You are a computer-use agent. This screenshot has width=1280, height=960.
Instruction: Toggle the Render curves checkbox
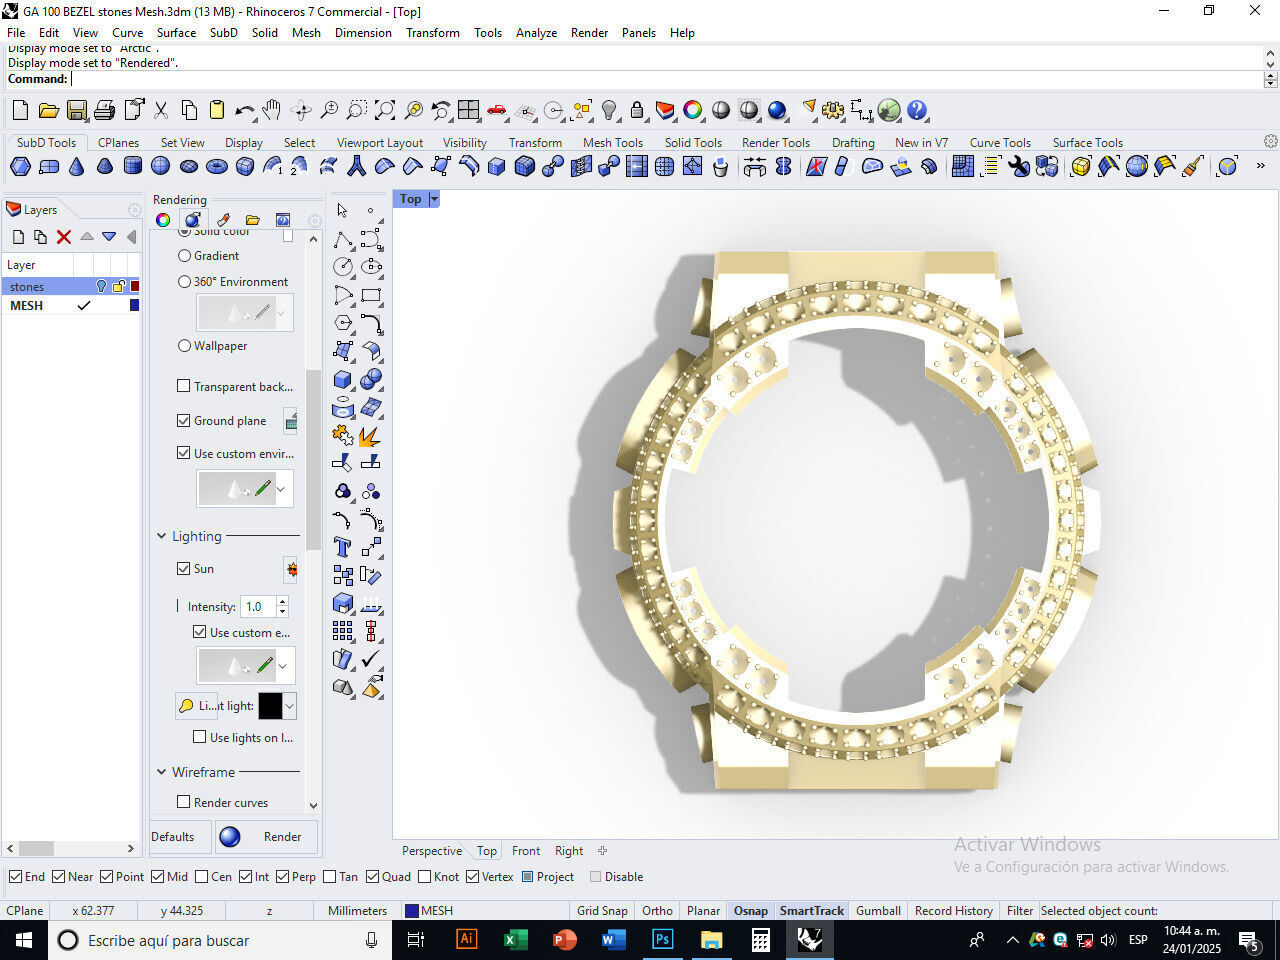(x=184, y=802)
